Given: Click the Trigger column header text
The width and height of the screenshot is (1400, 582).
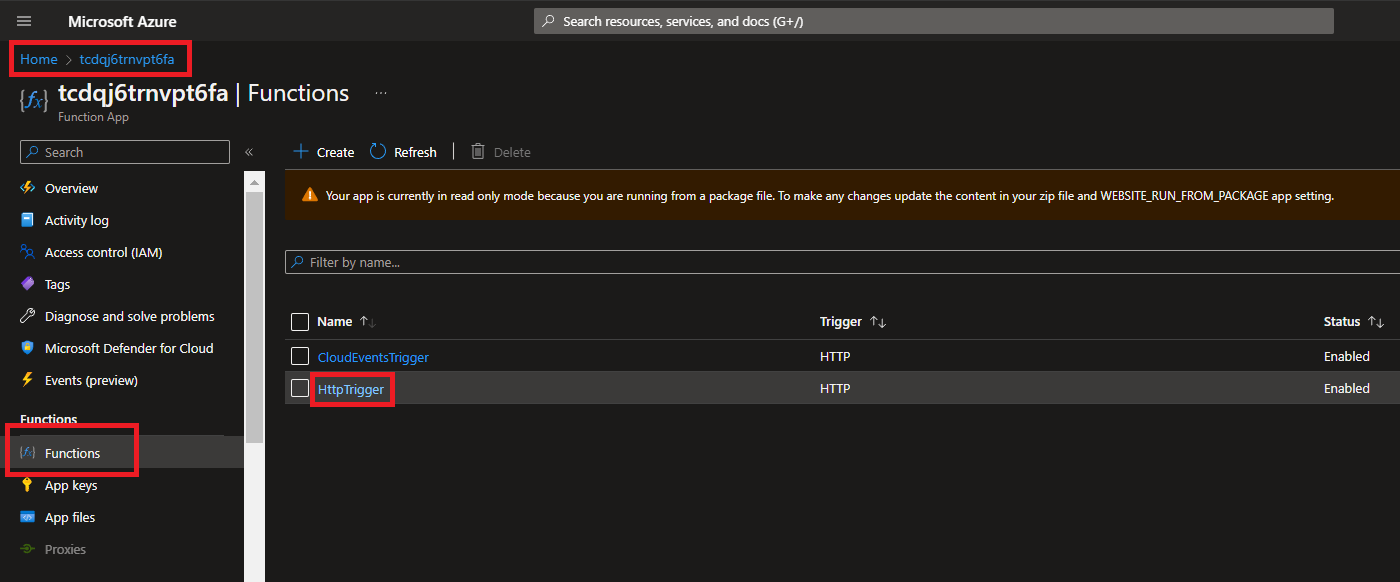Looking at the screenshot, I should pos(841,322).
